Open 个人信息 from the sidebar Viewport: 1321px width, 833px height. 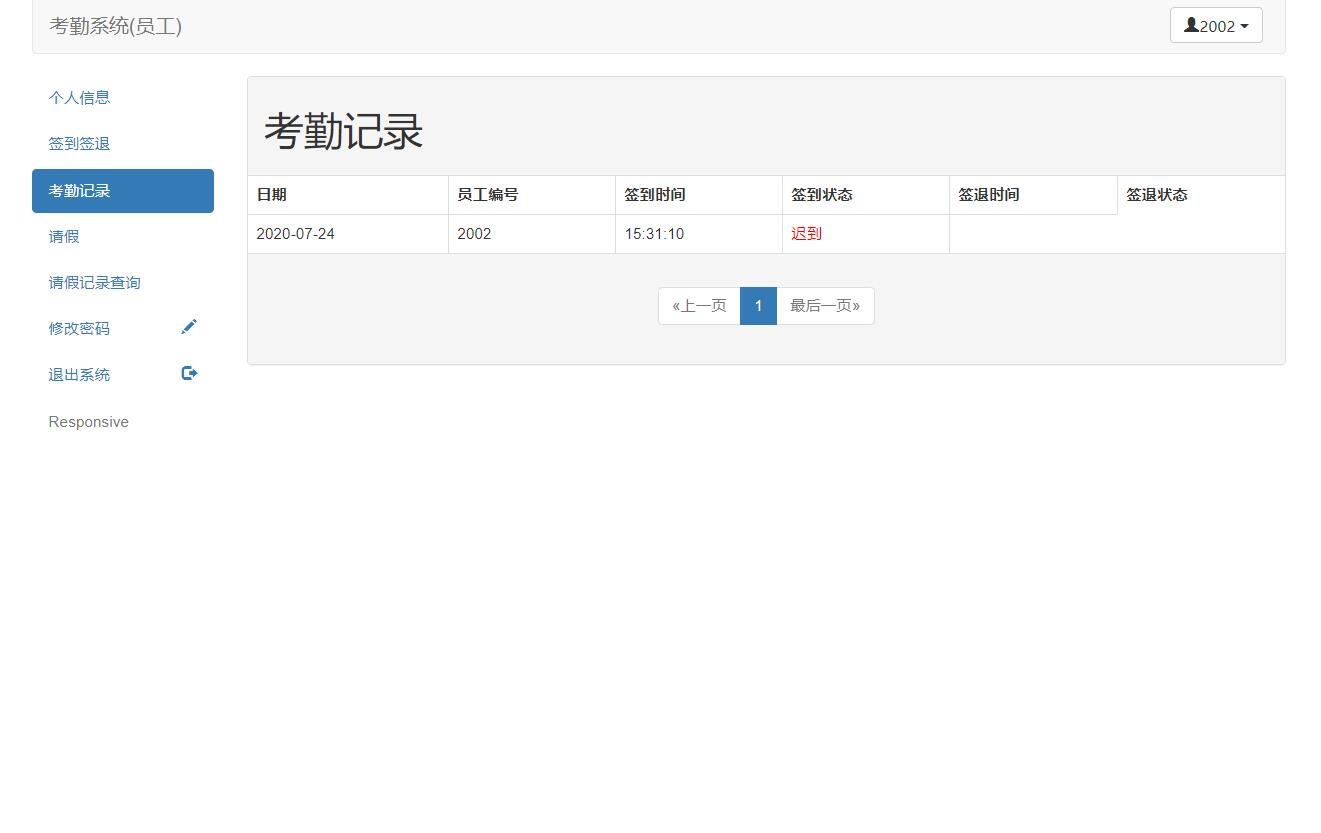click(79, 97)
